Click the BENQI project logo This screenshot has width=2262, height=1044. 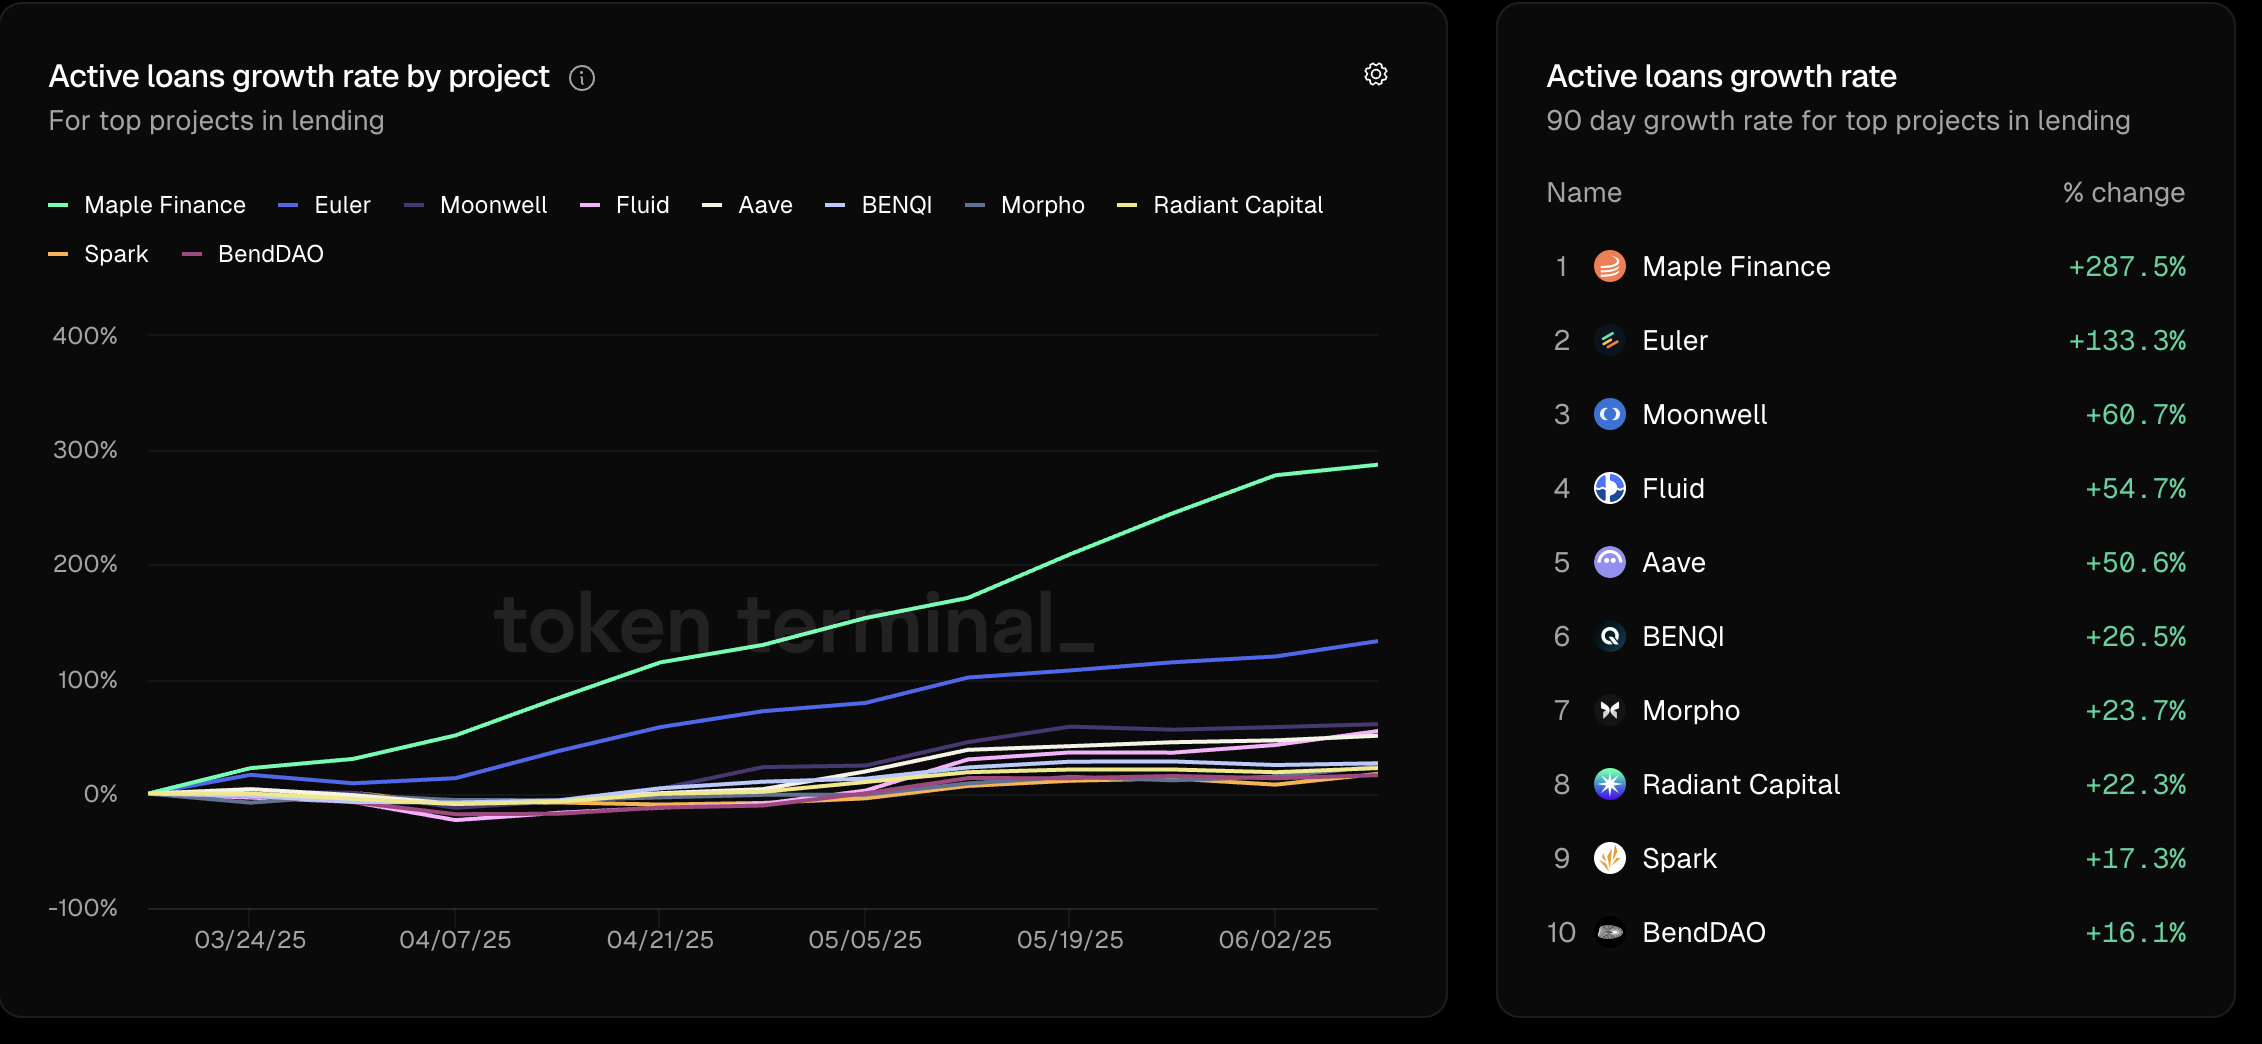(x=1610, y=636)
